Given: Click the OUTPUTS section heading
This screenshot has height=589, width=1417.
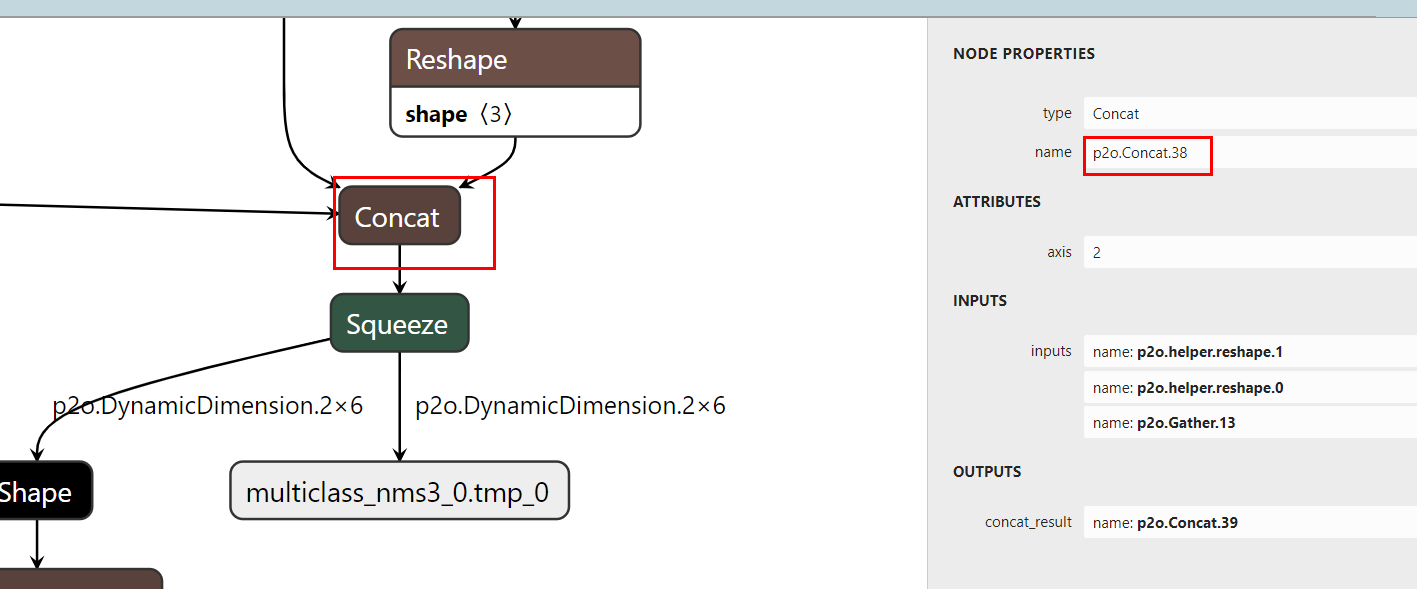Looking at the screenshot, I should 987,472.
